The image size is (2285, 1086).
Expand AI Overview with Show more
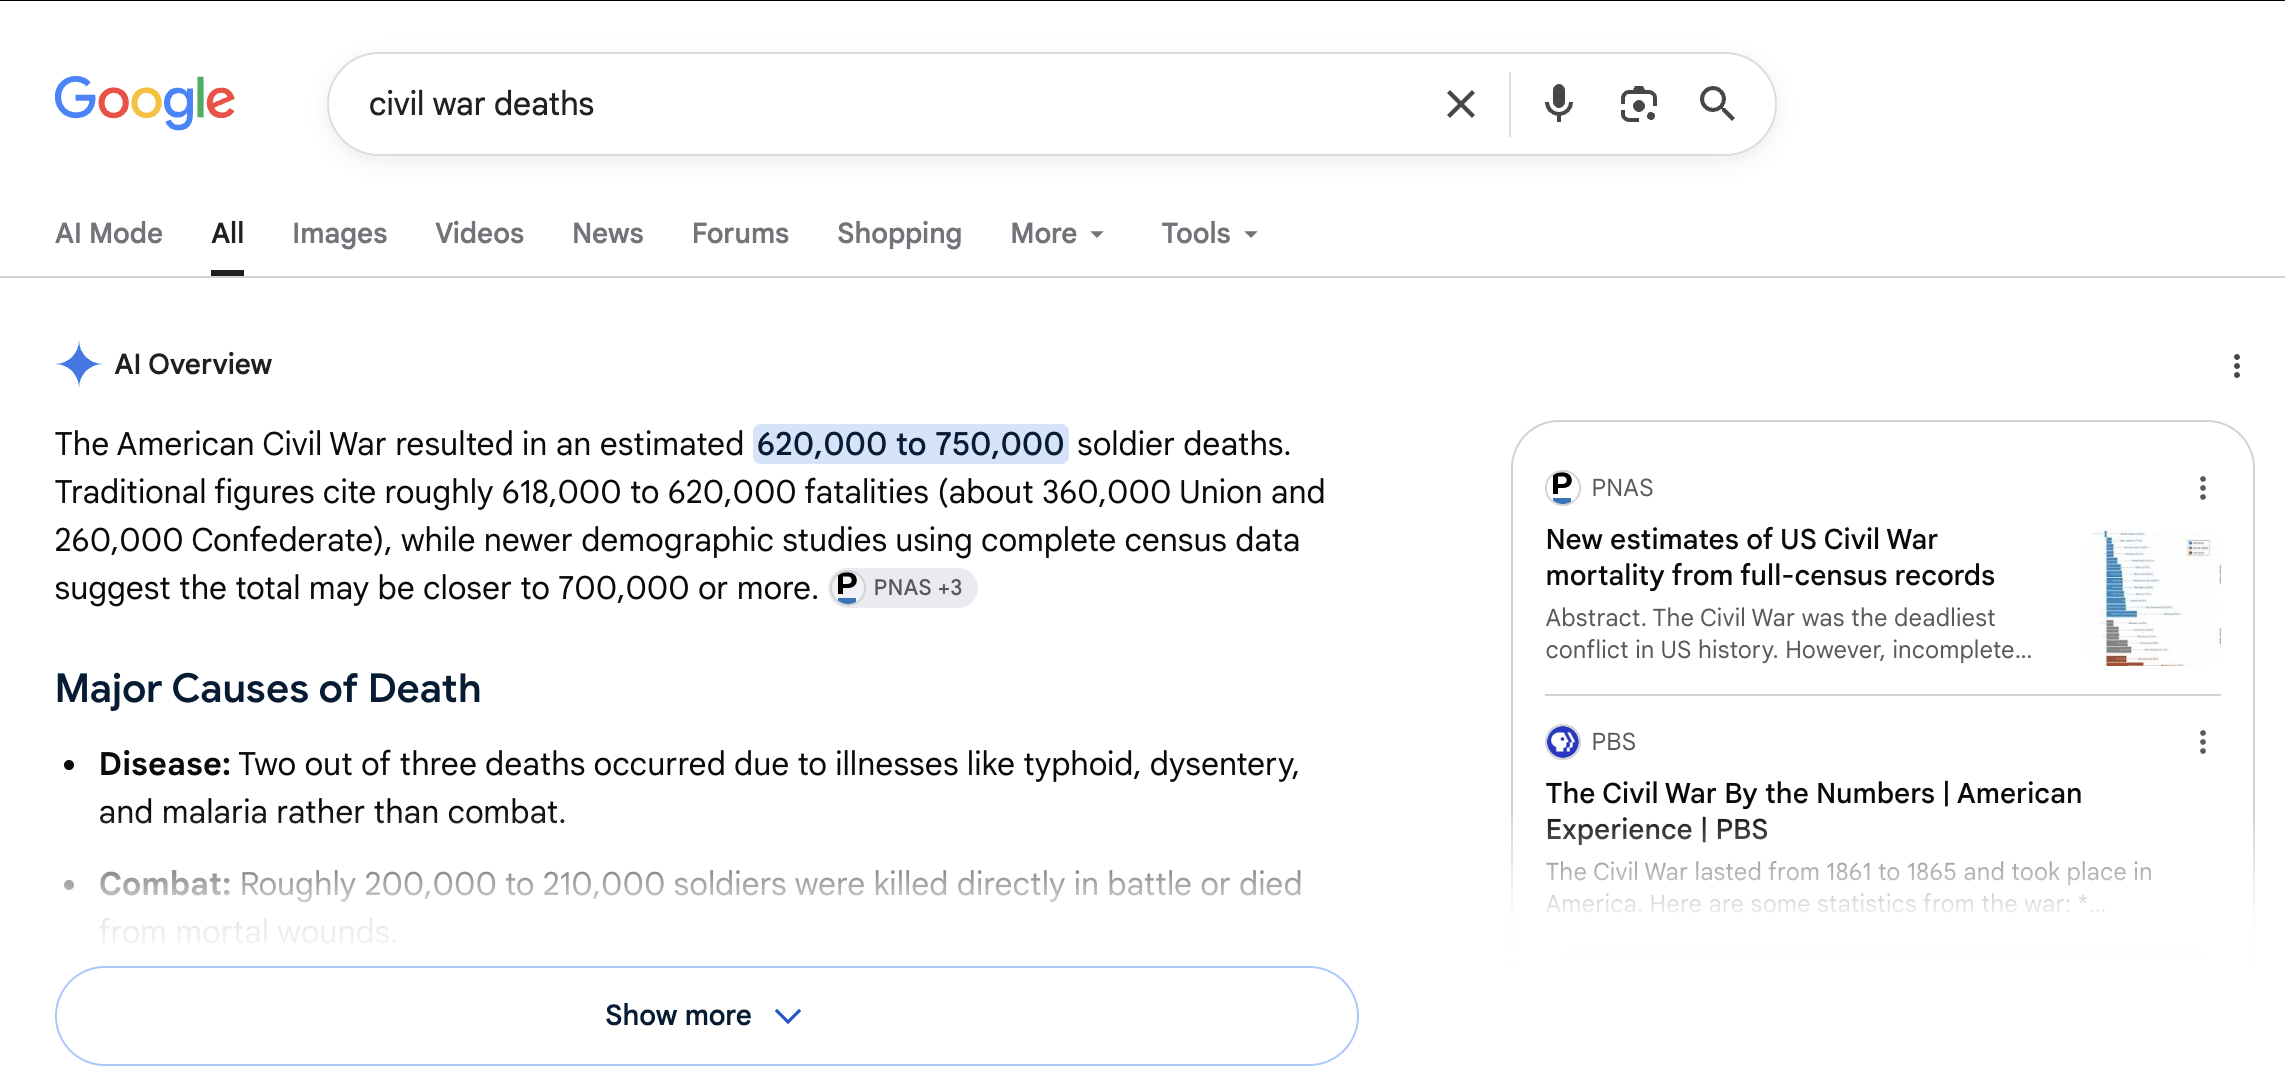707,1016
